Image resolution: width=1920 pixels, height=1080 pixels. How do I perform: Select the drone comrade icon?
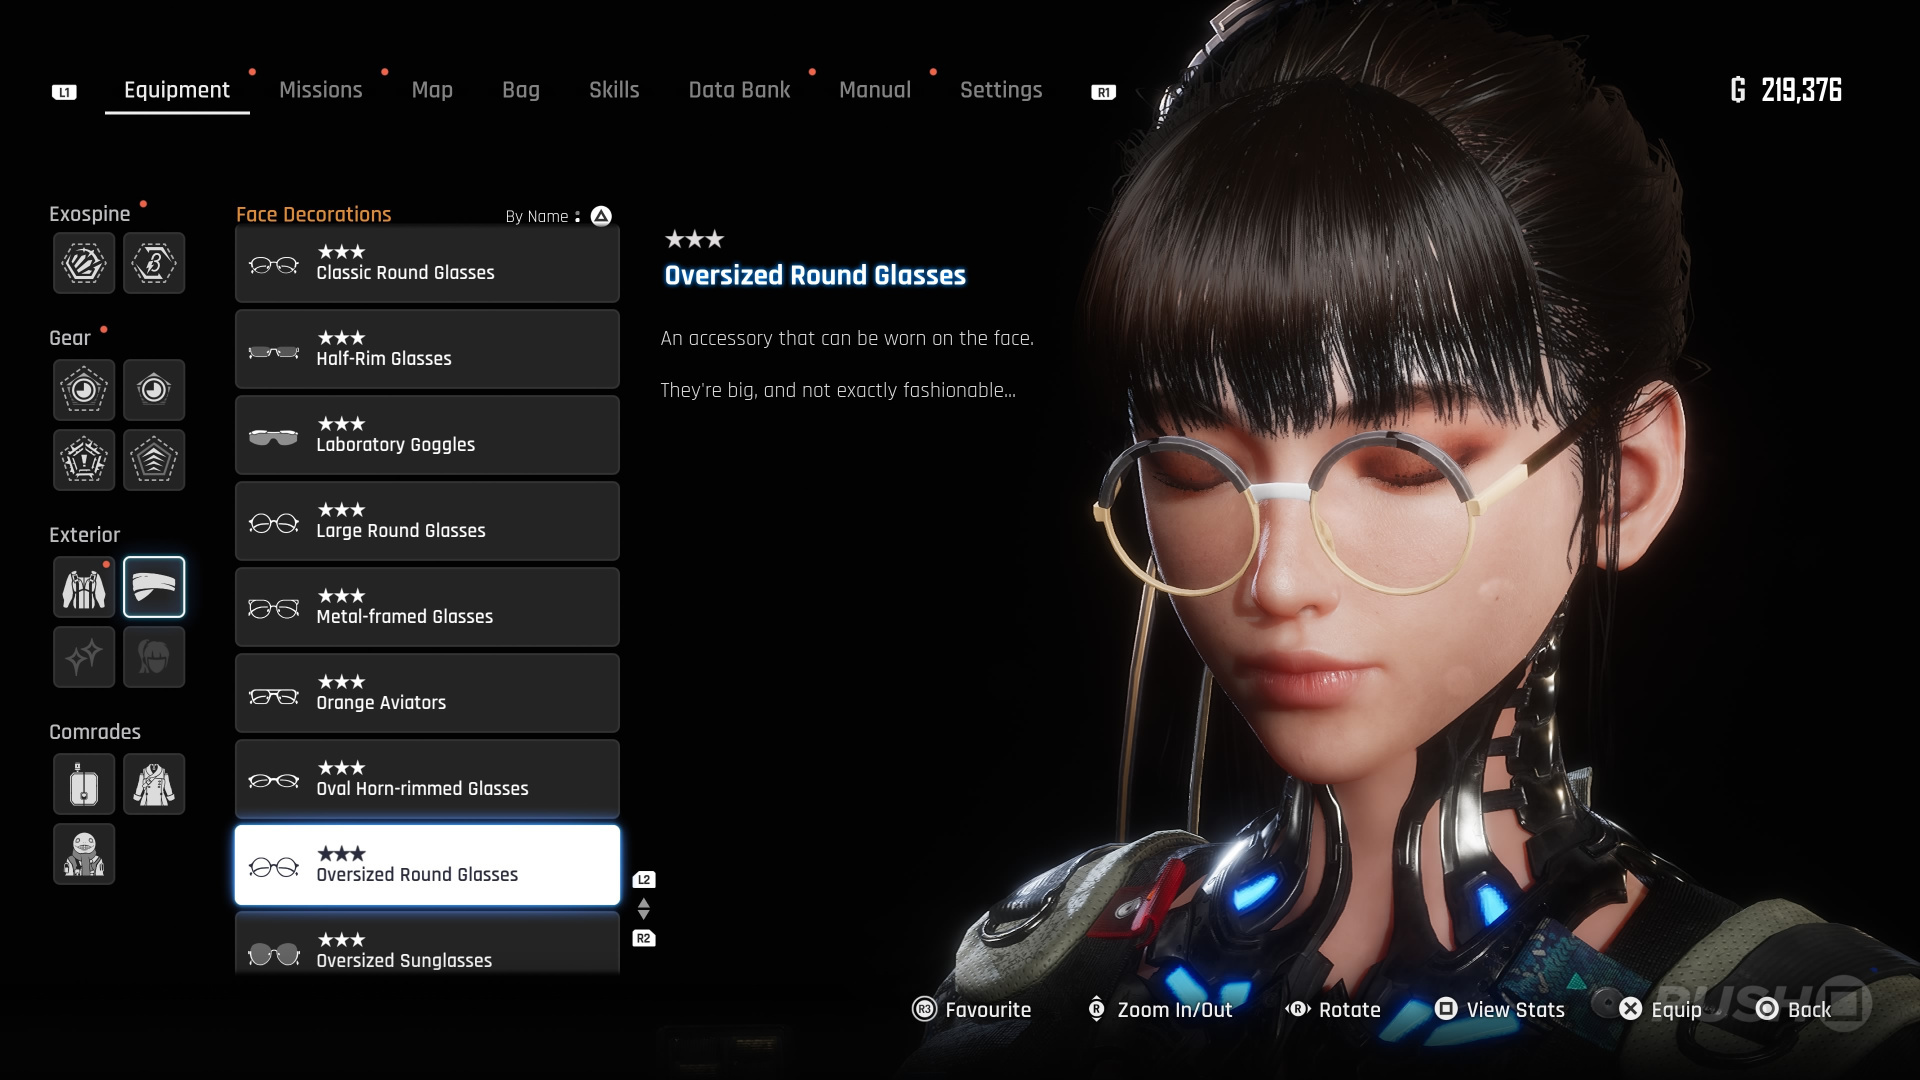pyautogui.click(x=84, y=784)
